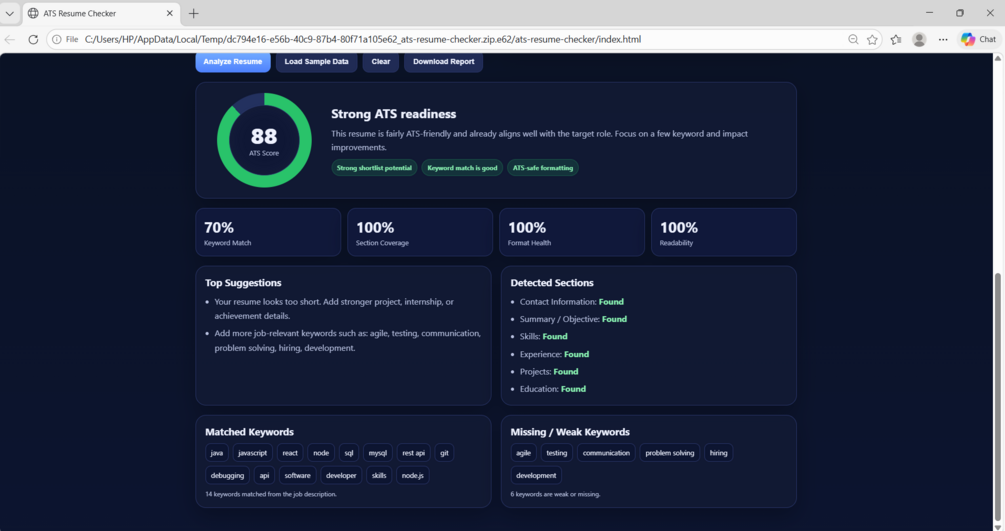Load the sample data

click(316, 62)
